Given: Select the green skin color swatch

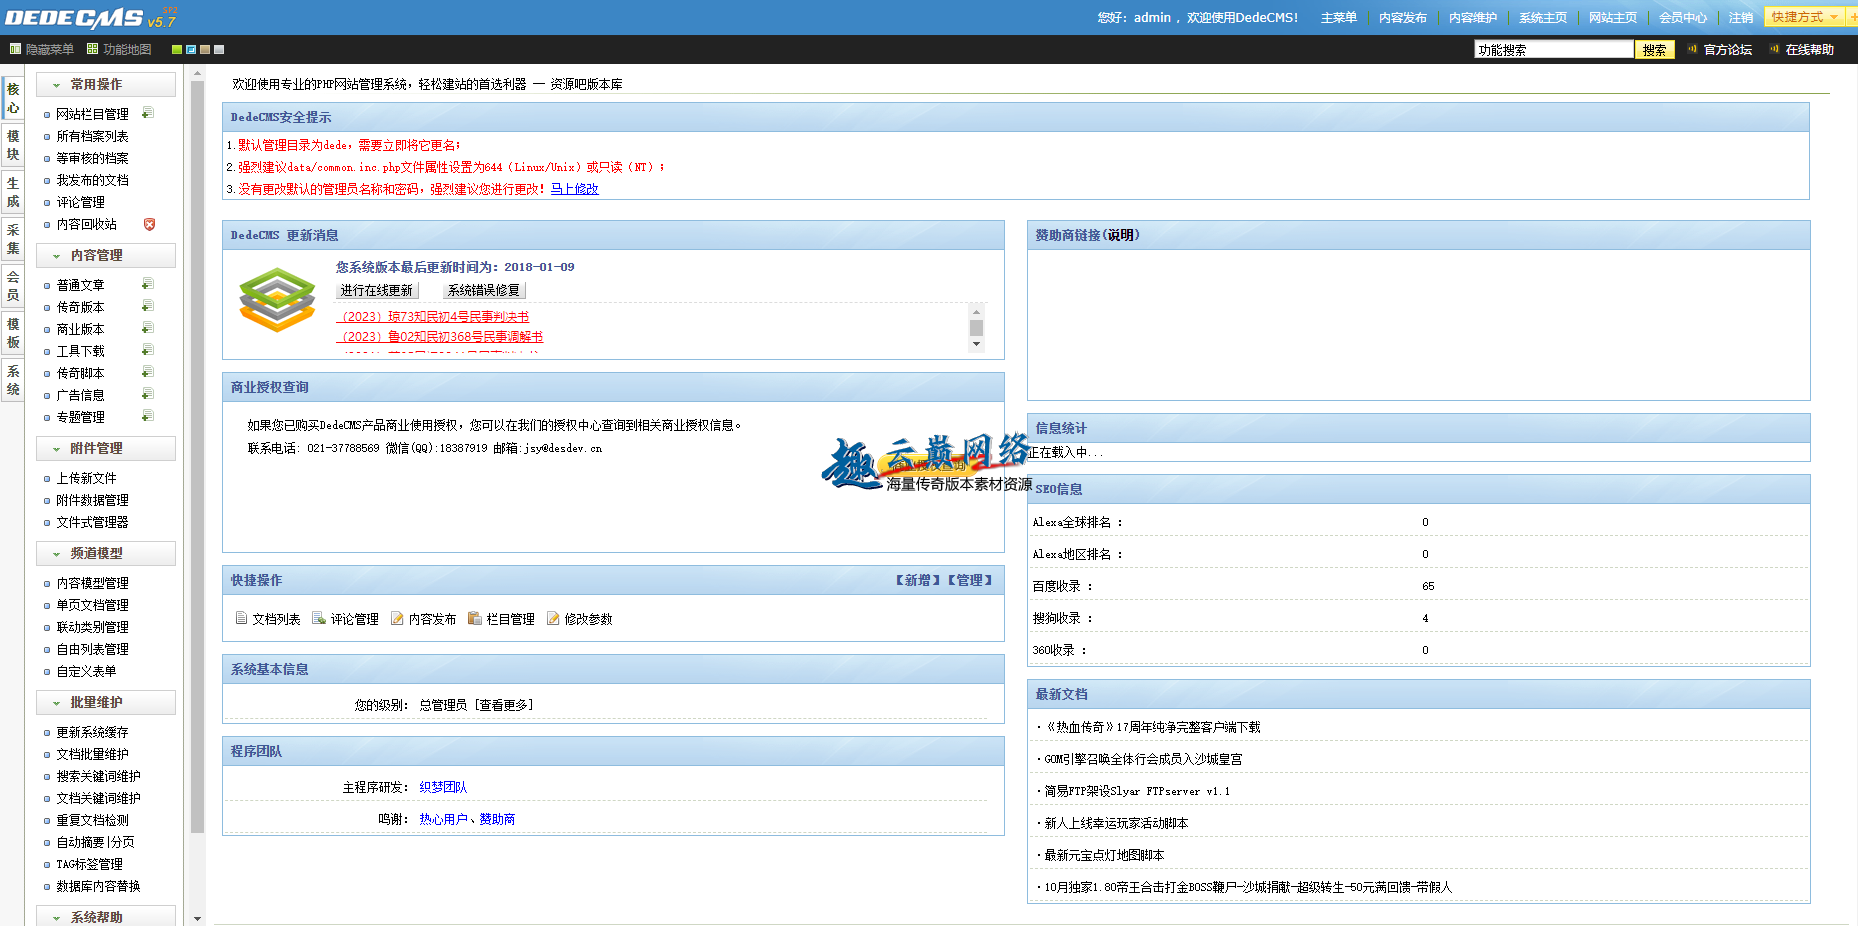Looking at the screenshot, I should [177, 49].
